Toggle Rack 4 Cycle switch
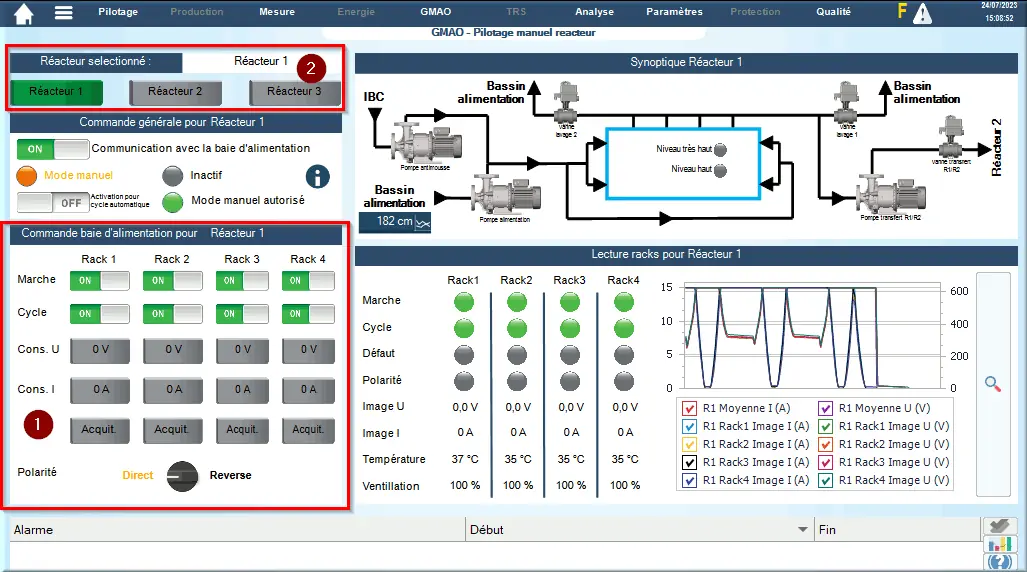This screenshot has width=1027, height=572. (x=308, y=314)
